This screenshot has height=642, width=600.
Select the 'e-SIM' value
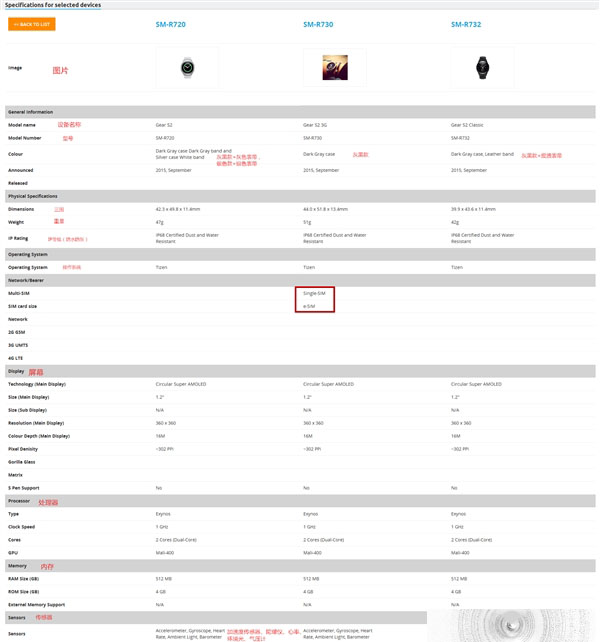[309, 306]
